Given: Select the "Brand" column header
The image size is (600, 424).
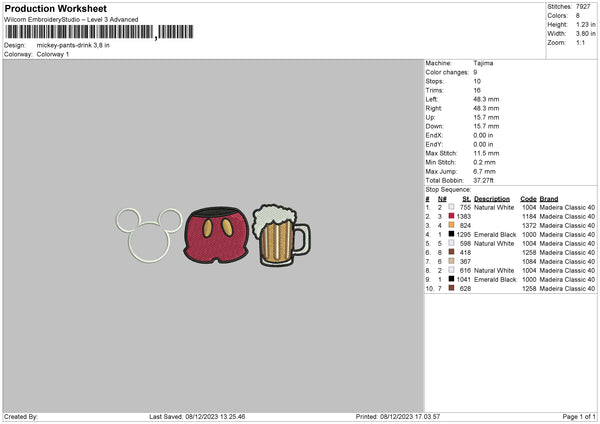Looking at the screenshot, I should tap(549, 199).
